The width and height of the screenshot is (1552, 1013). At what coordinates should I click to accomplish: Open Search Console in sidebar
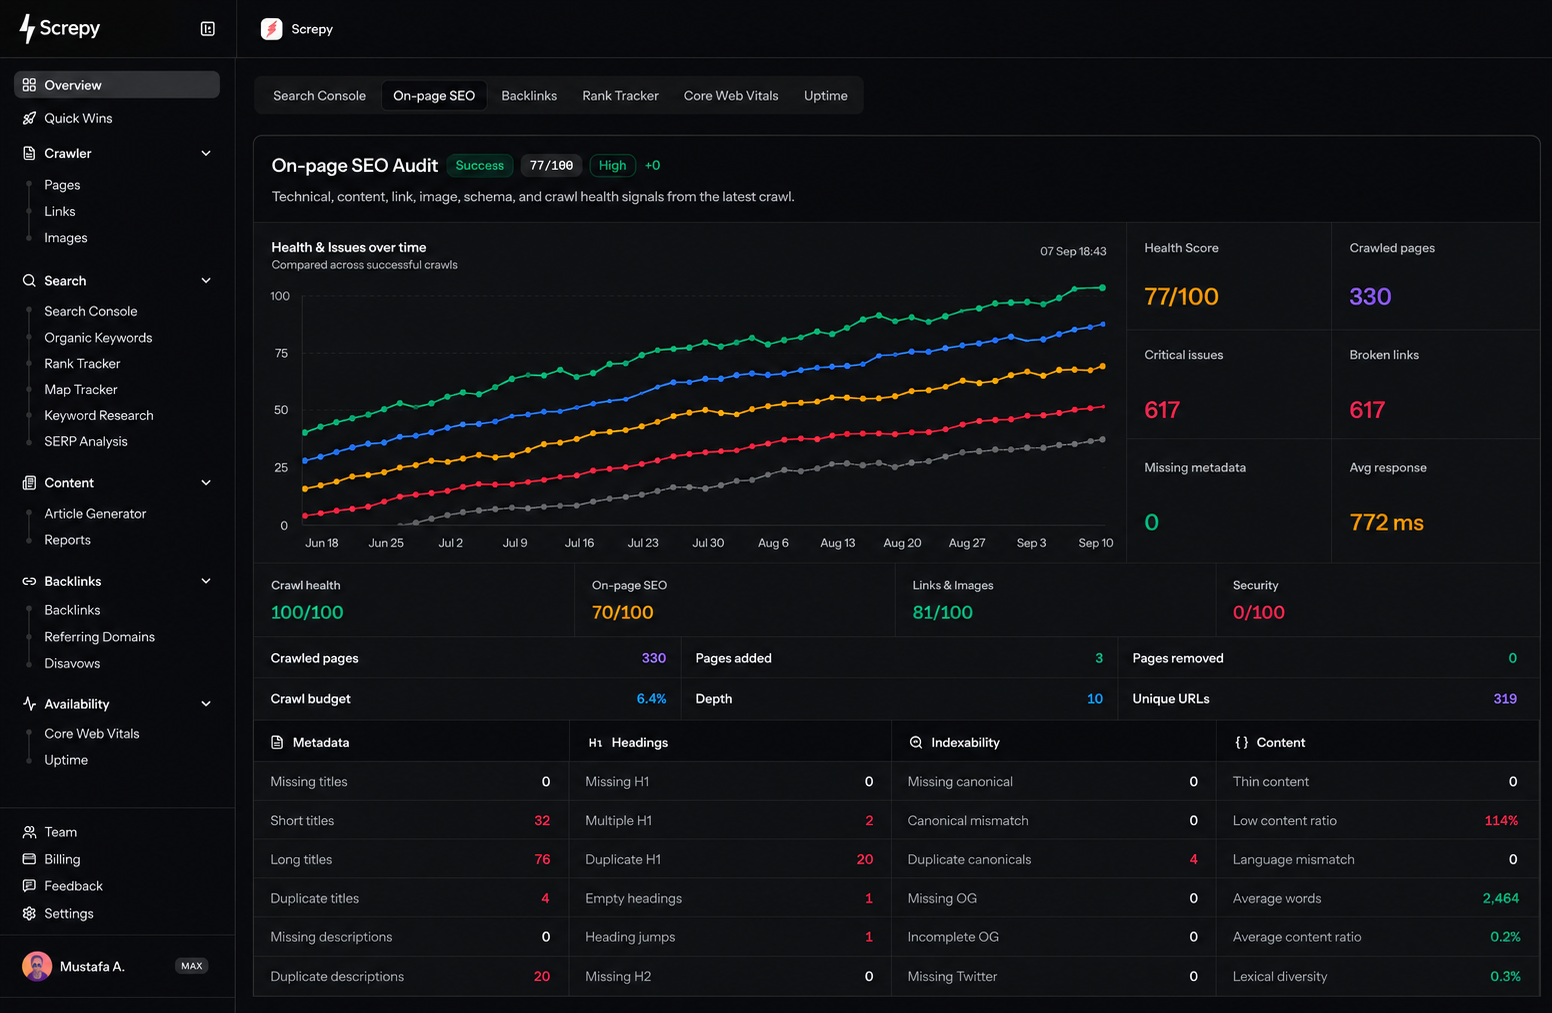tap(91, 311)
